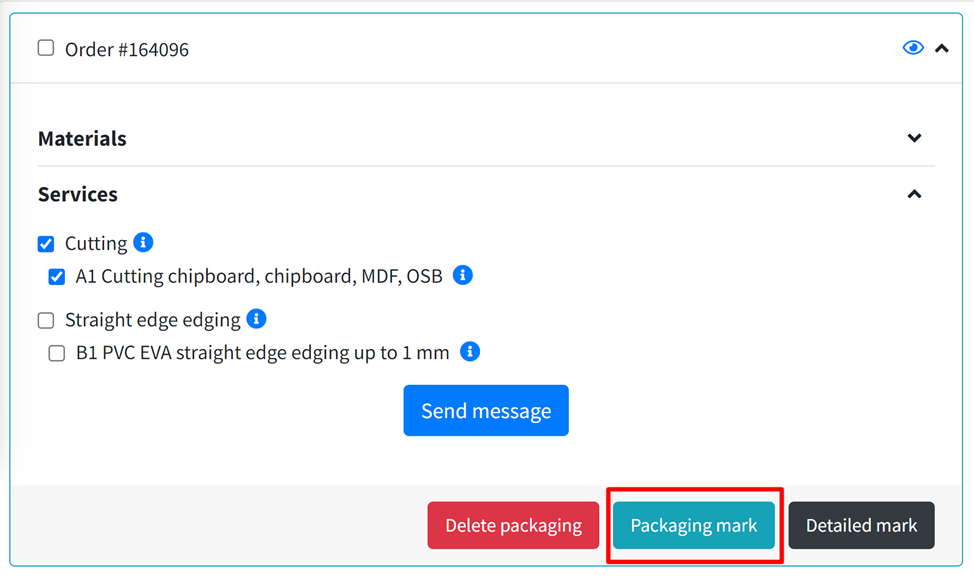Check the Order #164096 checkbox

coord(45,47)
